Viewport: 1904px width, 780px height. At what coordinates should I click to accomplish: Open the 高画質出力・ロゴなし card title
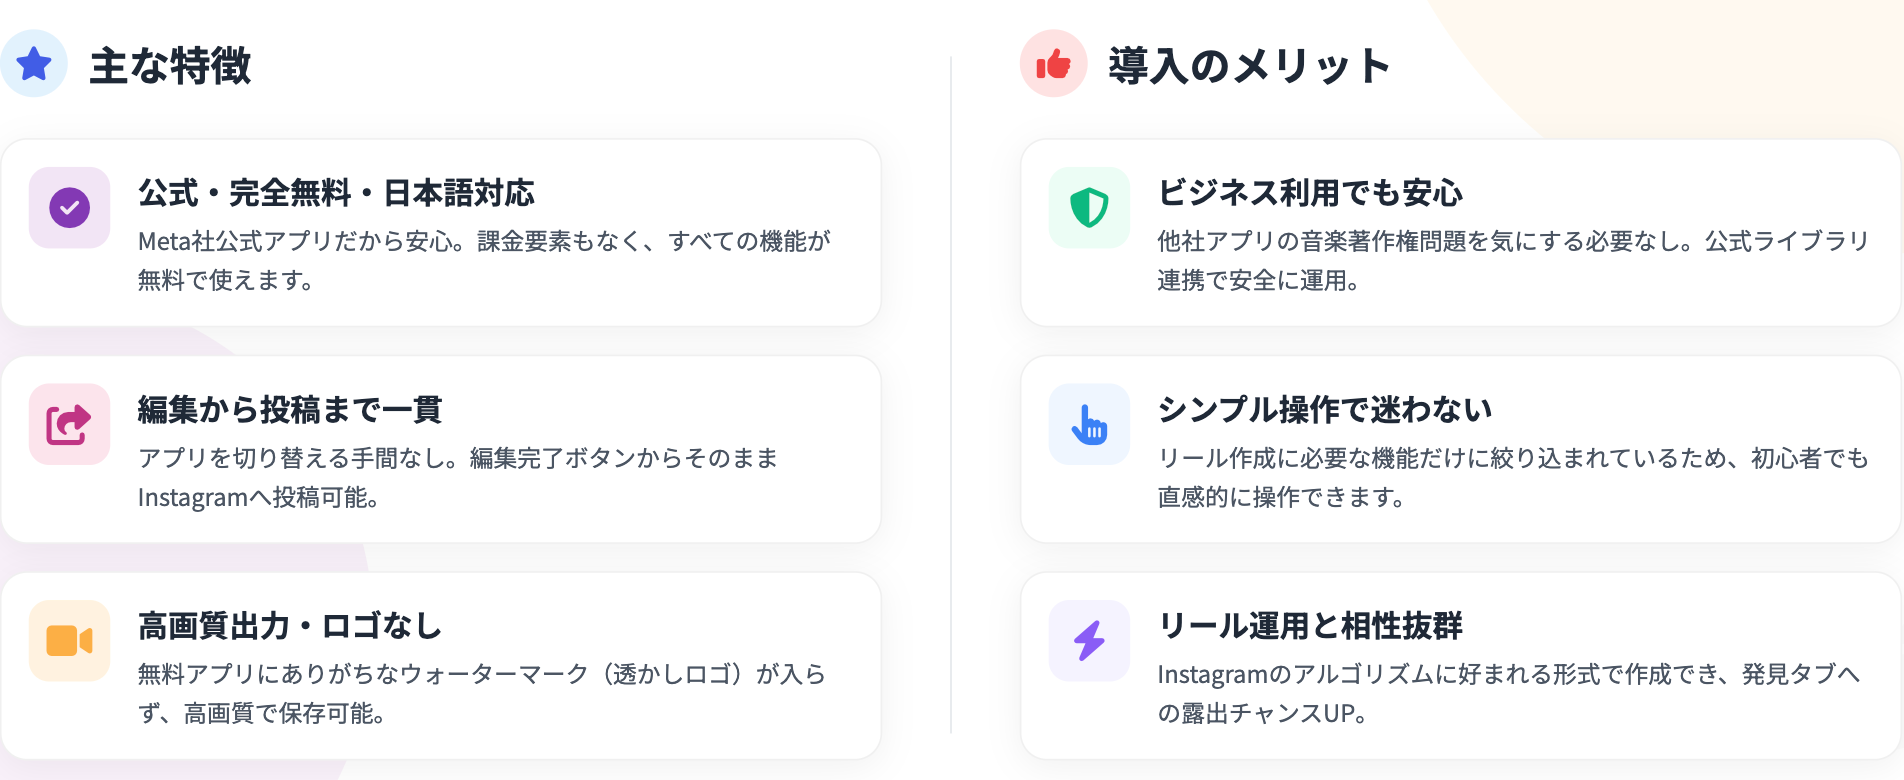[290, 627]
